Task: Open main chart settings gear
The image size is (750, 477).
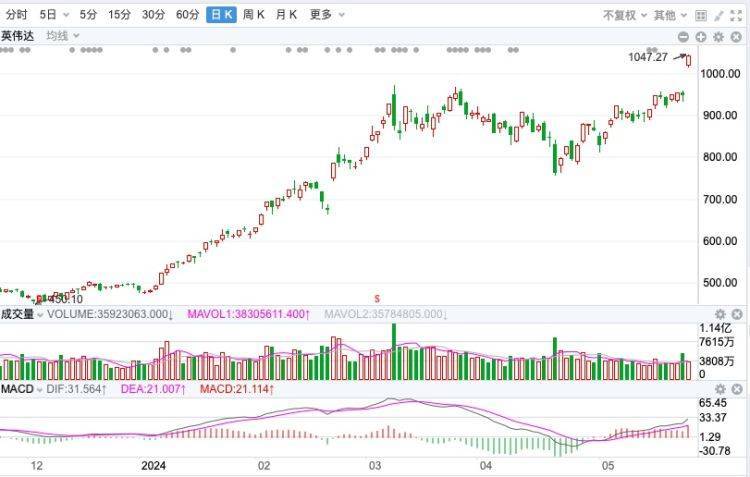Action: pyautogui.click(x=719, y=37)
